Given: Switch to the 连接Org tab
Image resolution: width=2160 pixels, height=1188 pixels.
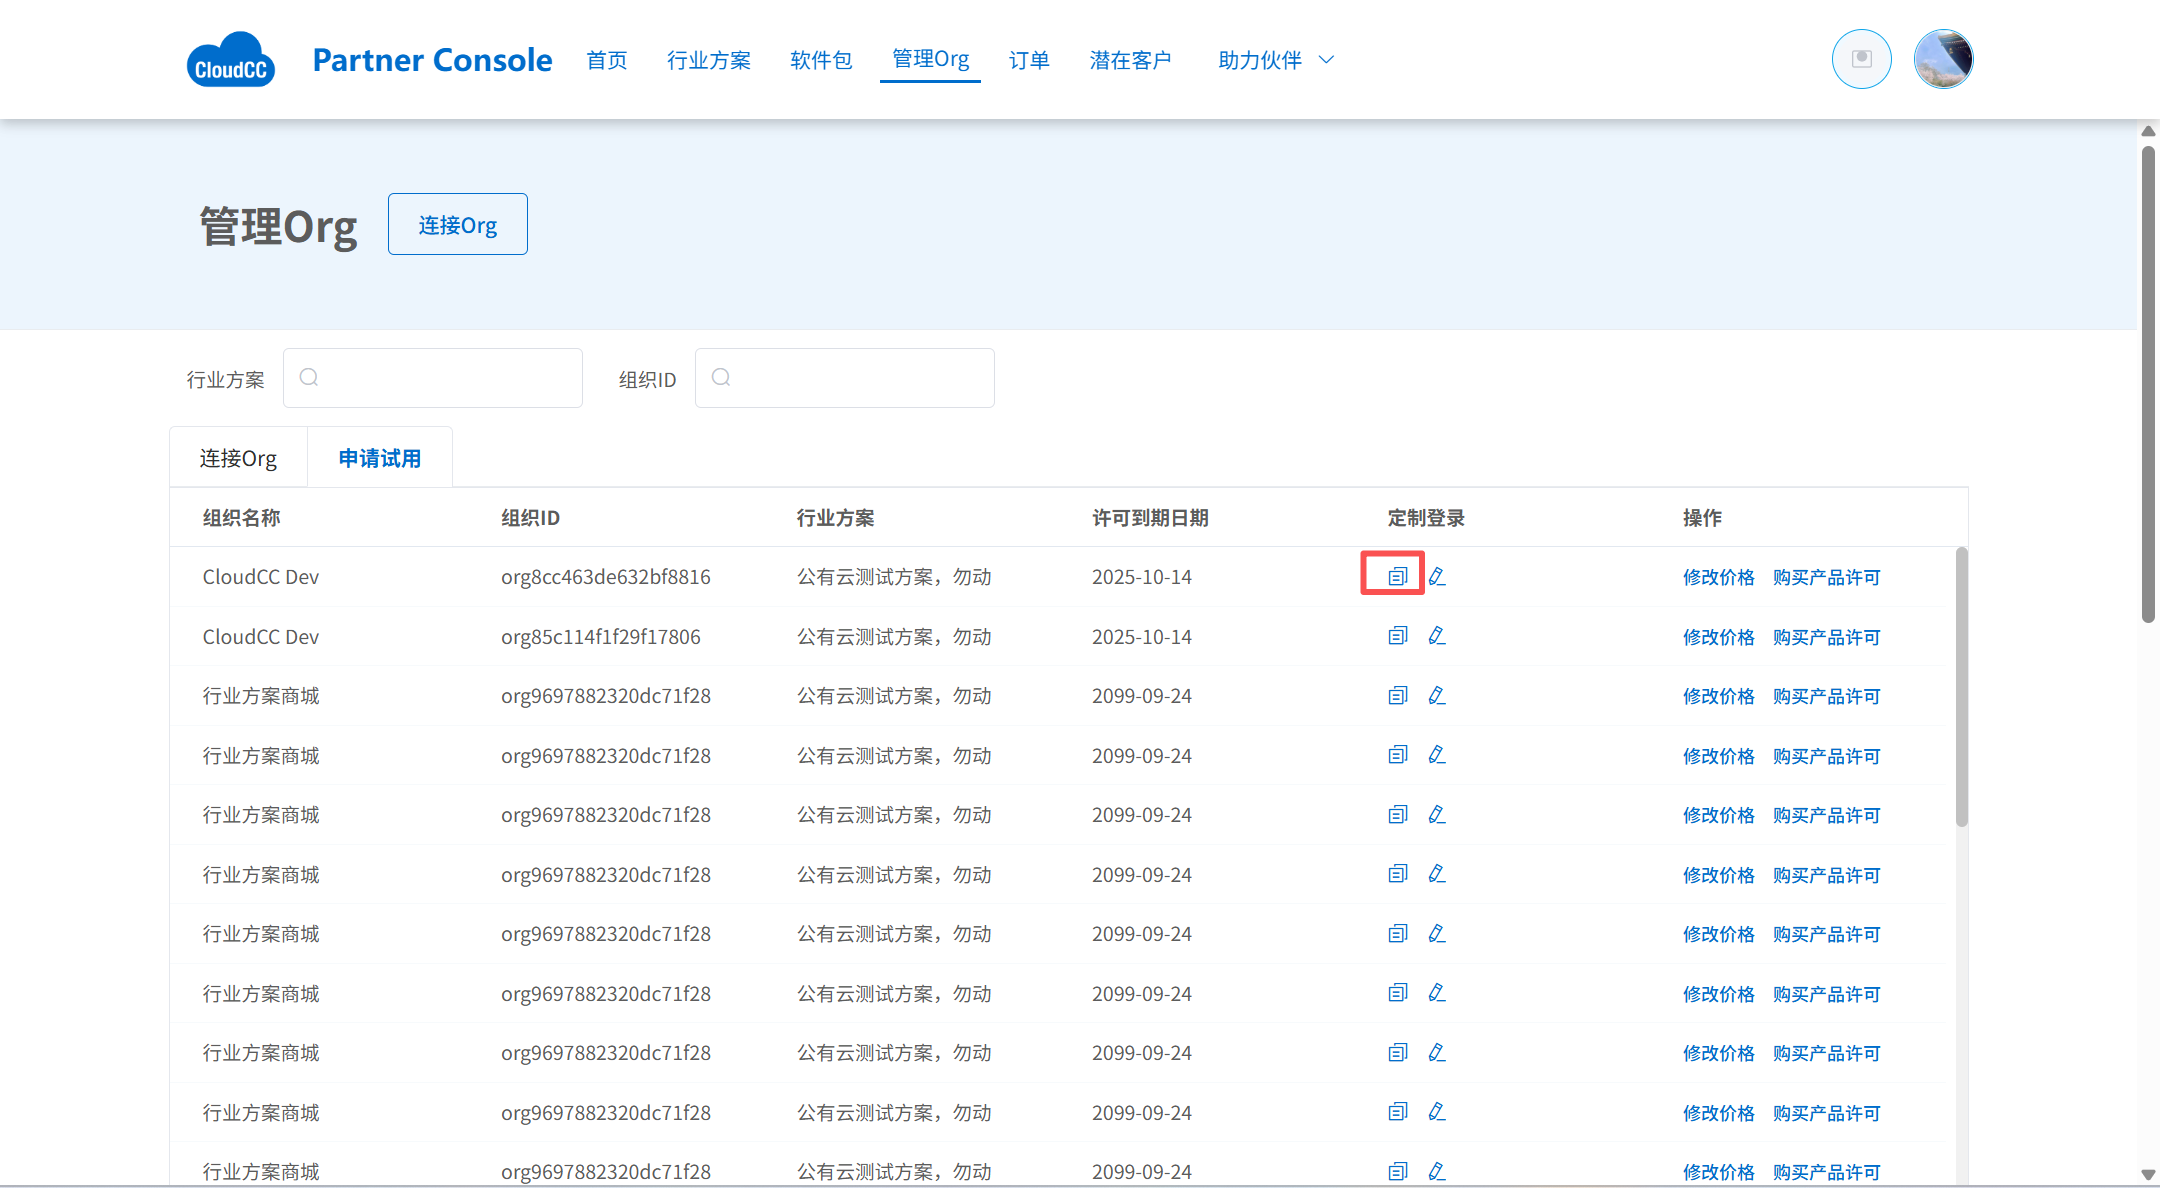Looking at the screenshot, I should pos(238,458).
